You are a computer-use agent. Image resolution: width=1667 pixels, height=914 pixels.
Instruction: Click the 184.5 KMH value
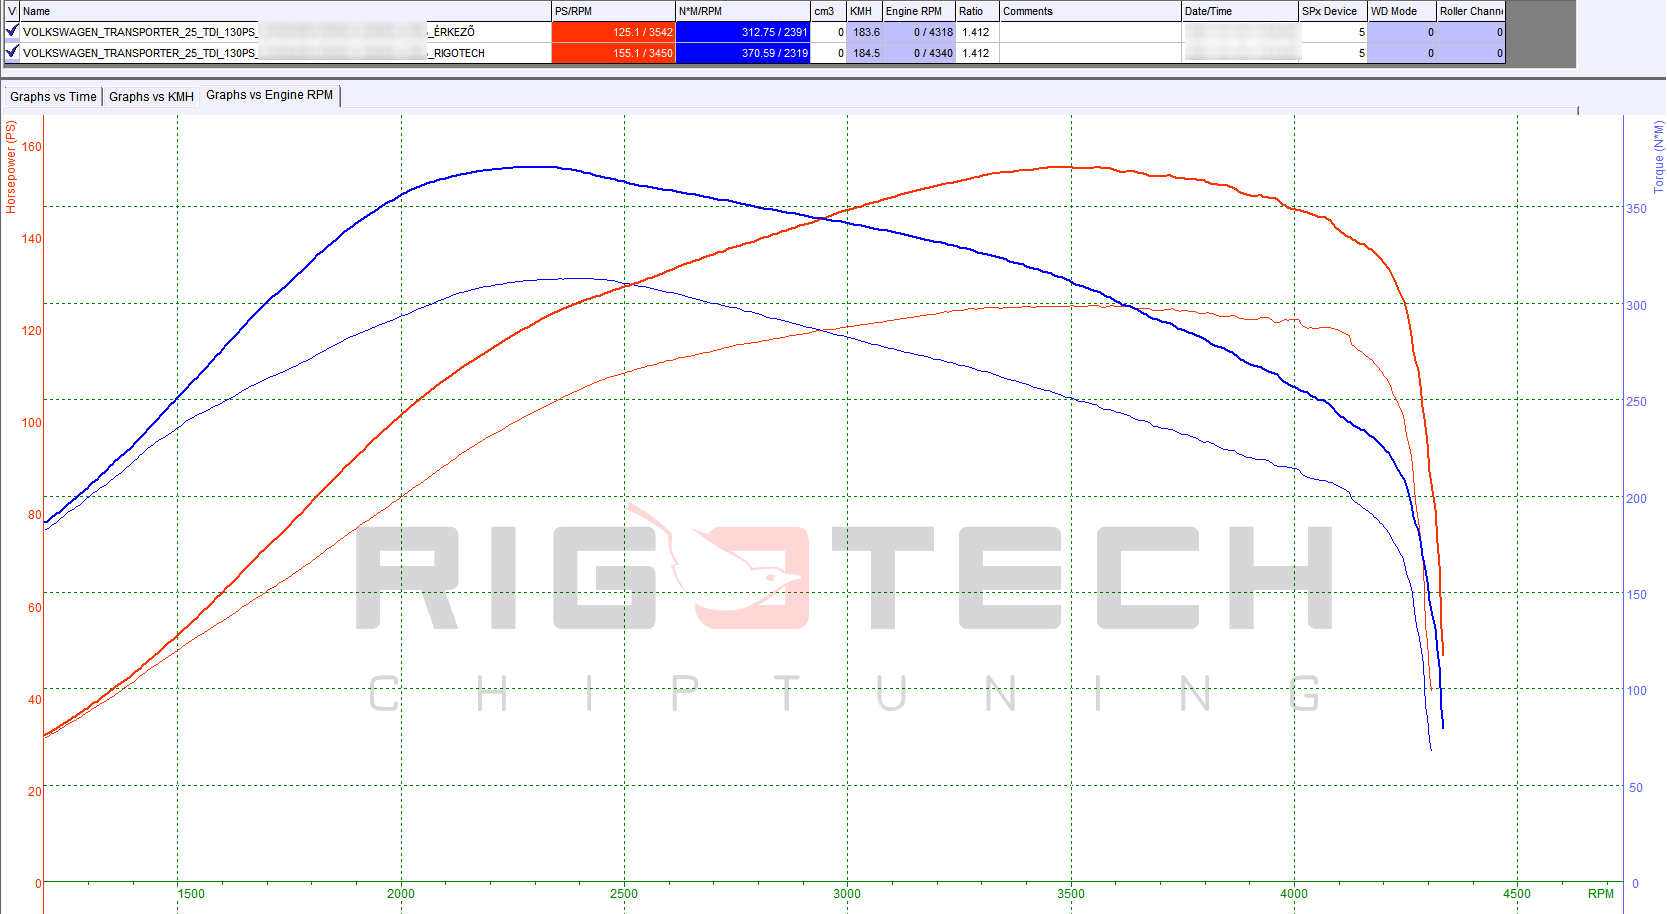(x=865, y=53)
